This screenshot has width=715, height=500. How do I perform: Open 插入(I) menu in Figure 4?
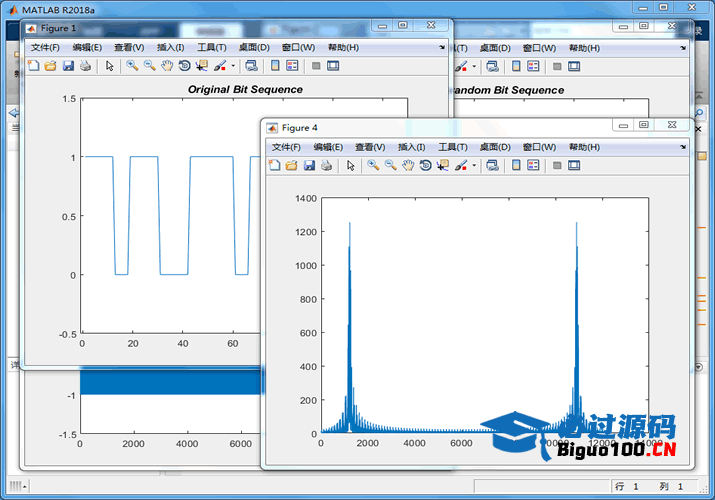pyautogui.click(x=411, y=147)
